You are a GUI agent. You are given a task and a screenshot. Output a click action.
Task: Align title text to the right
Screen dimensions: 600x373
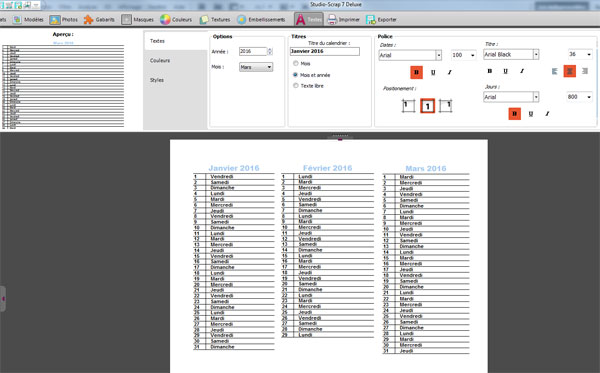point(585,71)
